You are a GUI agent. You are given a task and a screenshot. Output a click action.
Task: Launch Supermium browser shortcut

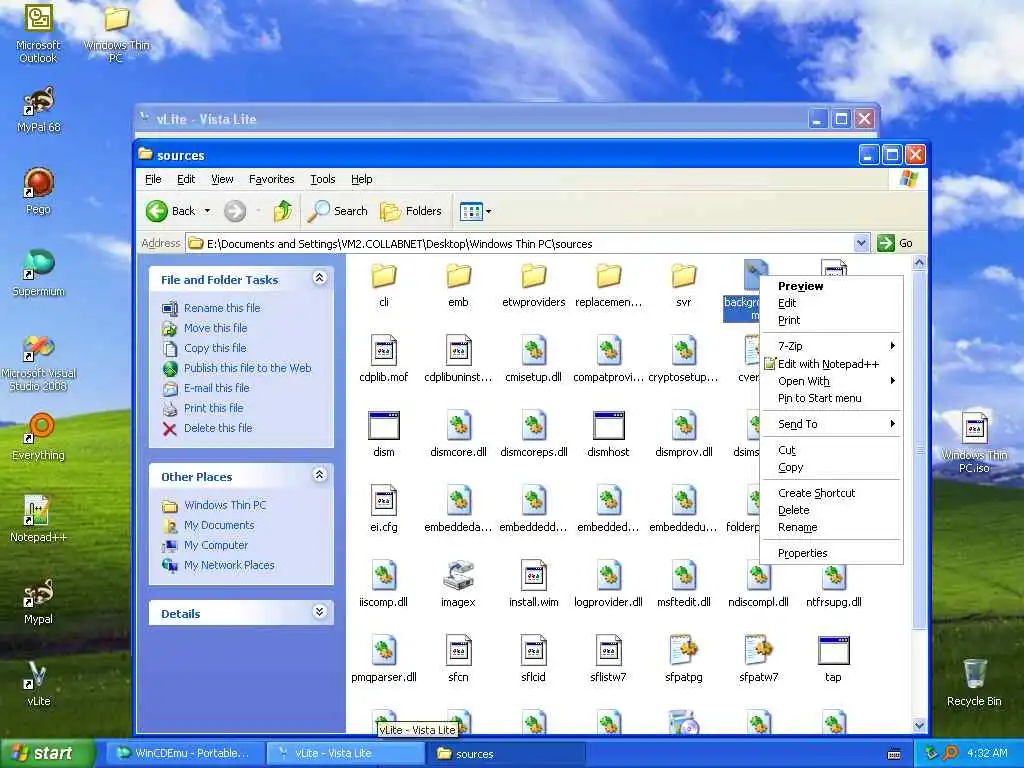38,273
